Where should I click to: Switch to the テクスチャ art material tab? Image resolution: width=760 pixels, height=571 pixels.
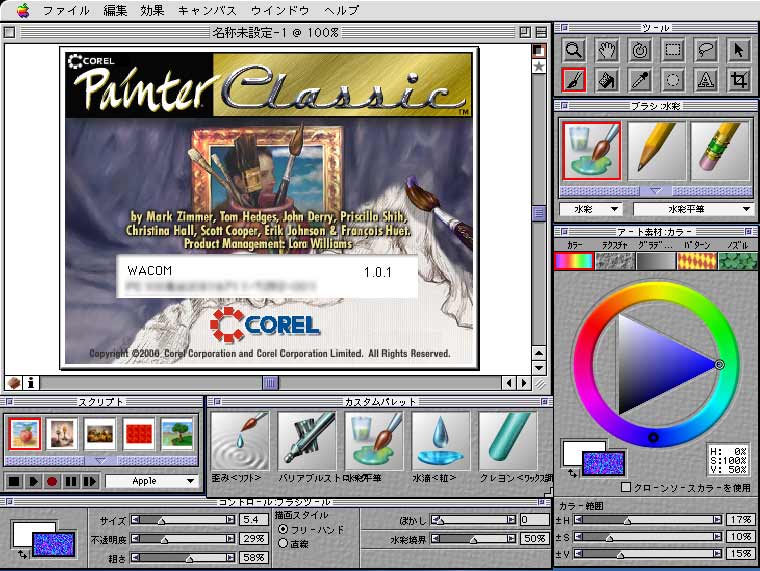click(x=615, y=261)
